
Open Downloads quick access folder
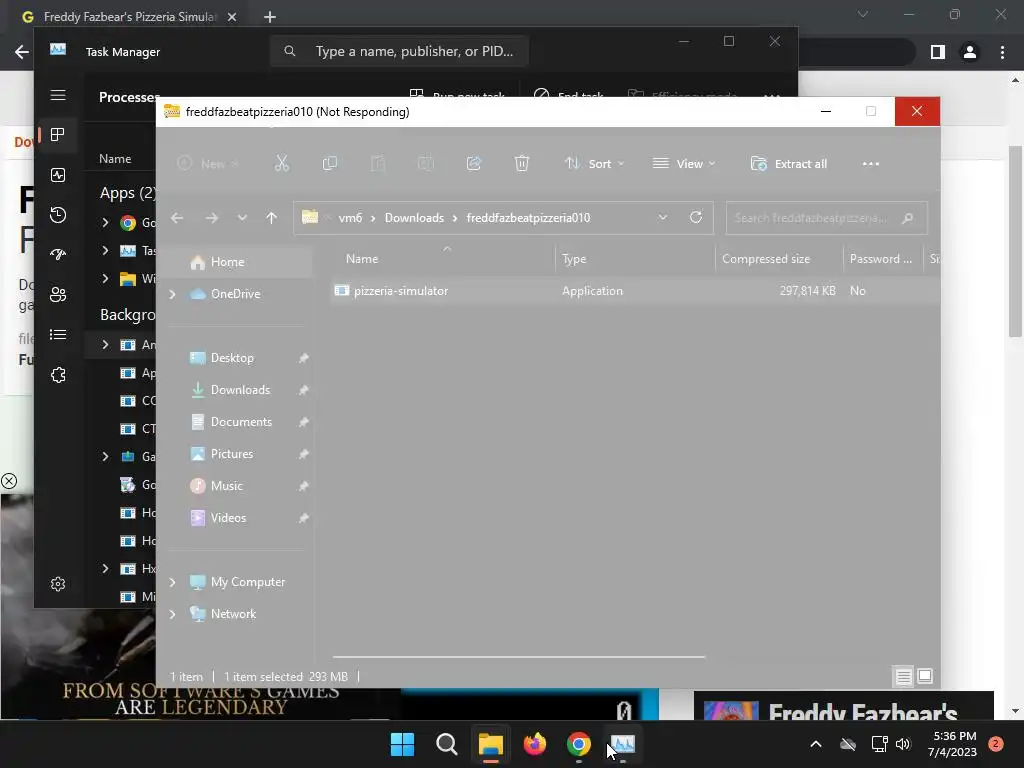point(238,390)
